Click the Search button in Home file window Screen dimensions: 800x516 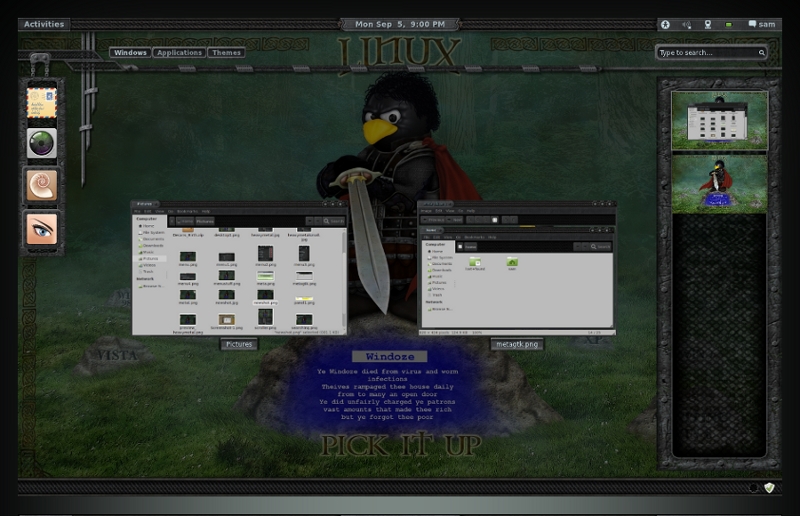pyautogui.click(x=601, y=247)
